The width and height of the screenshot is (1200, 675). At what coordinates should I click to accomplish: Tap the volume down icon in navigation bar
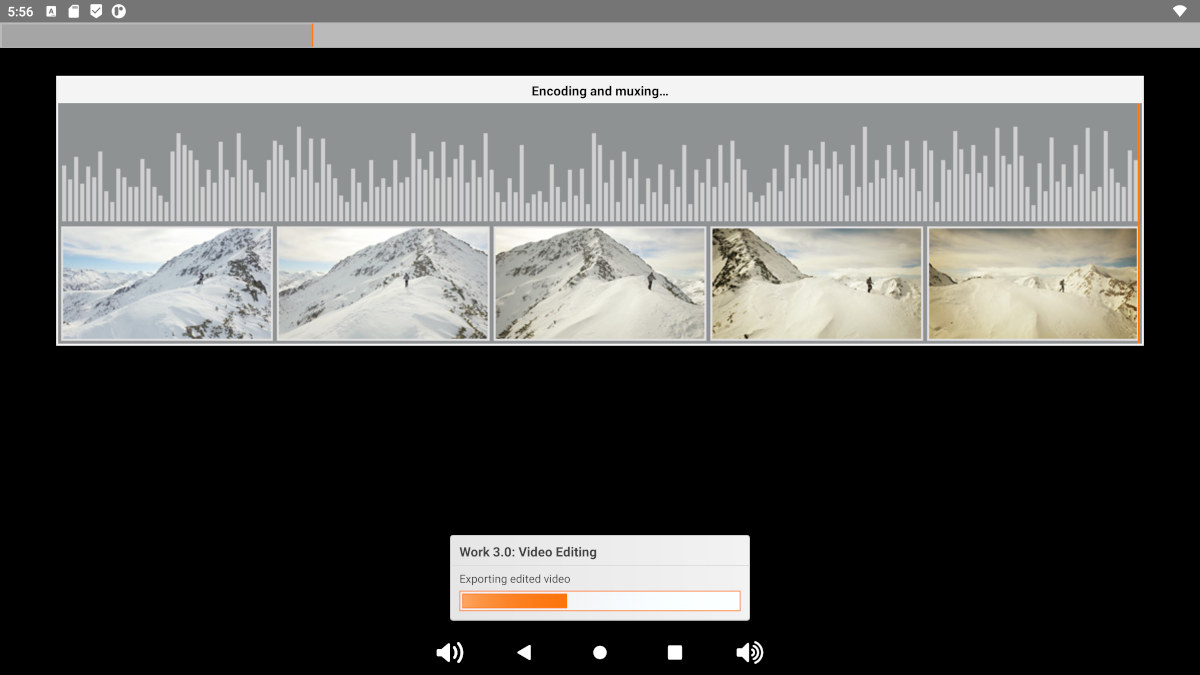tap(450, 653)
